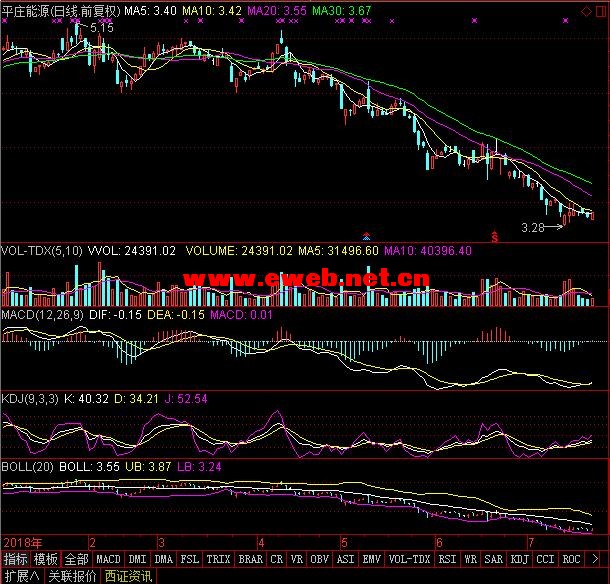Screen dimensions: 610x584
Task: Click the BOLL: 3.55 value
Action: pyautogui.click(x=89, y=466)
